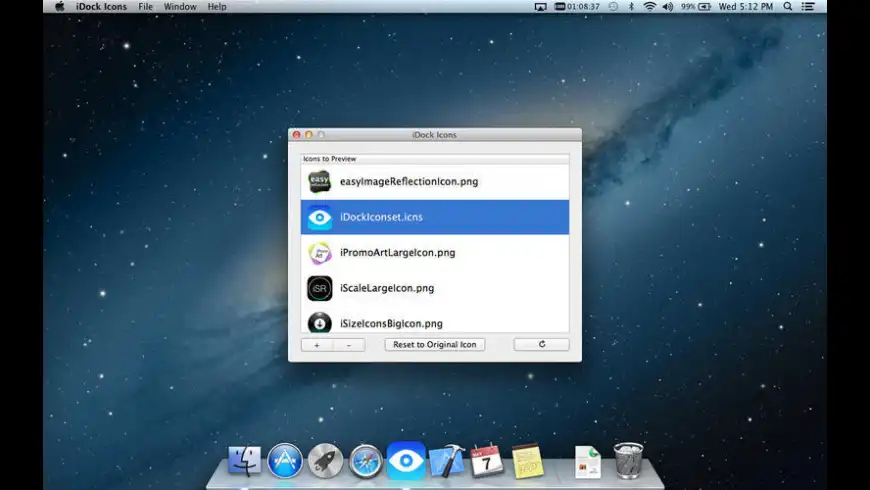
Task: Open the iDock Icons application menu
Action: pyautogui.click(x=101, y=7)
